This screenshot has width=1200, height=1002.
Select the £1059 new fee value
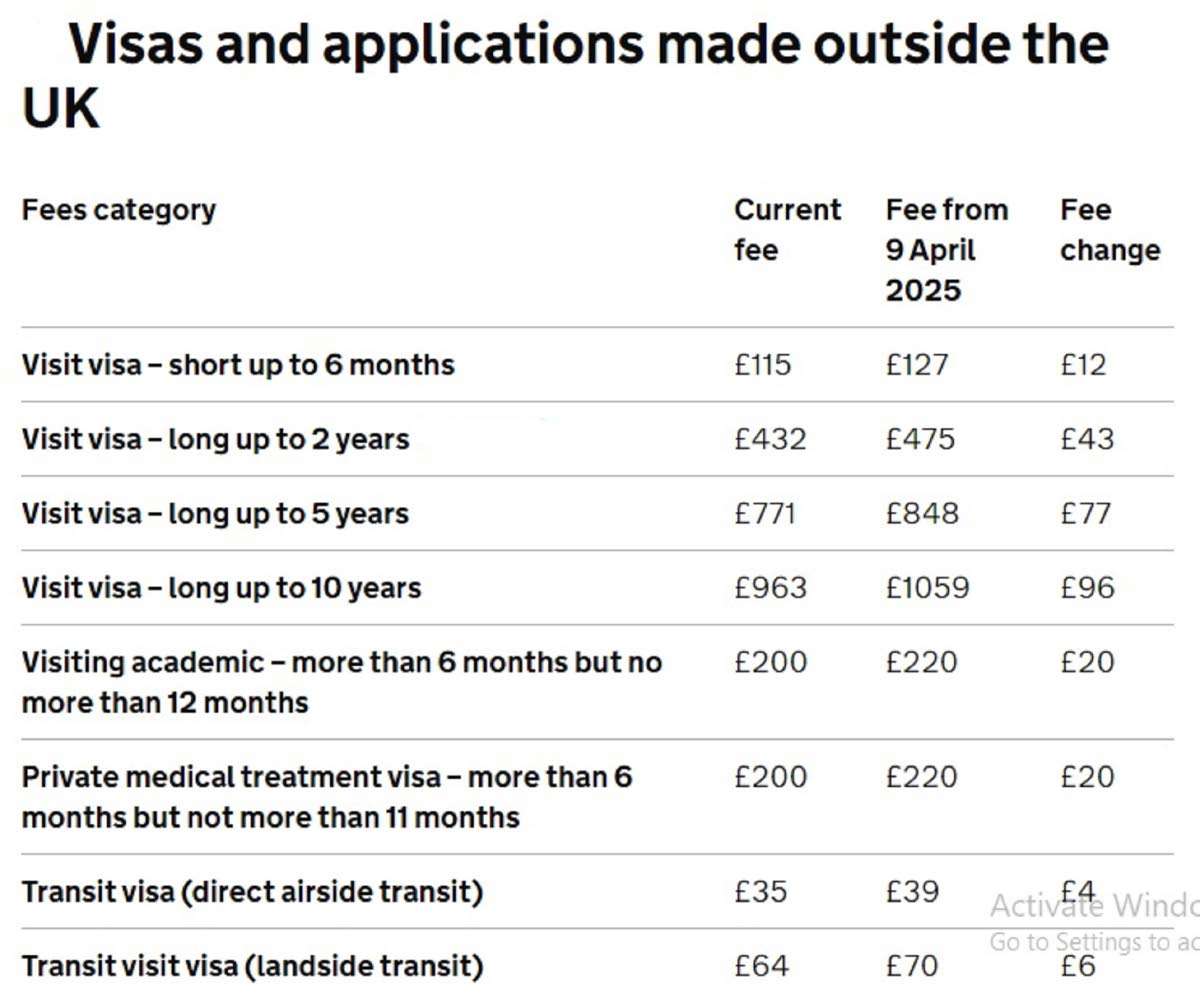[x=927, y=588]
